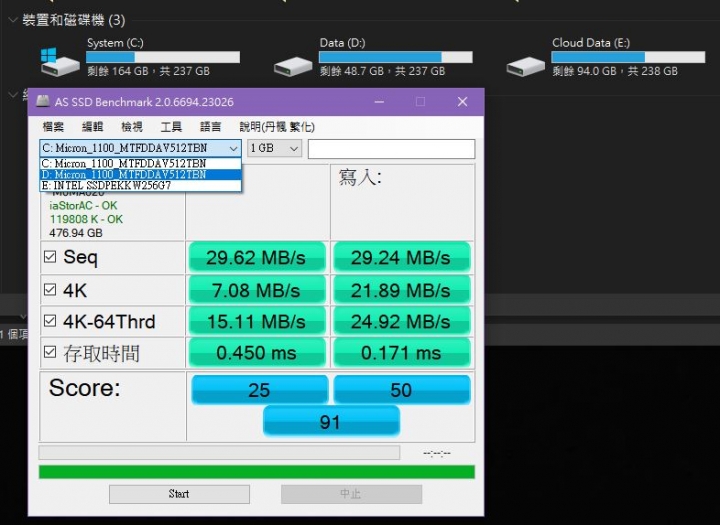Image resolution: width=720 pixels, height=525 pixels.
Task: Click the total score 91
Action: click(x=331, y=421)
